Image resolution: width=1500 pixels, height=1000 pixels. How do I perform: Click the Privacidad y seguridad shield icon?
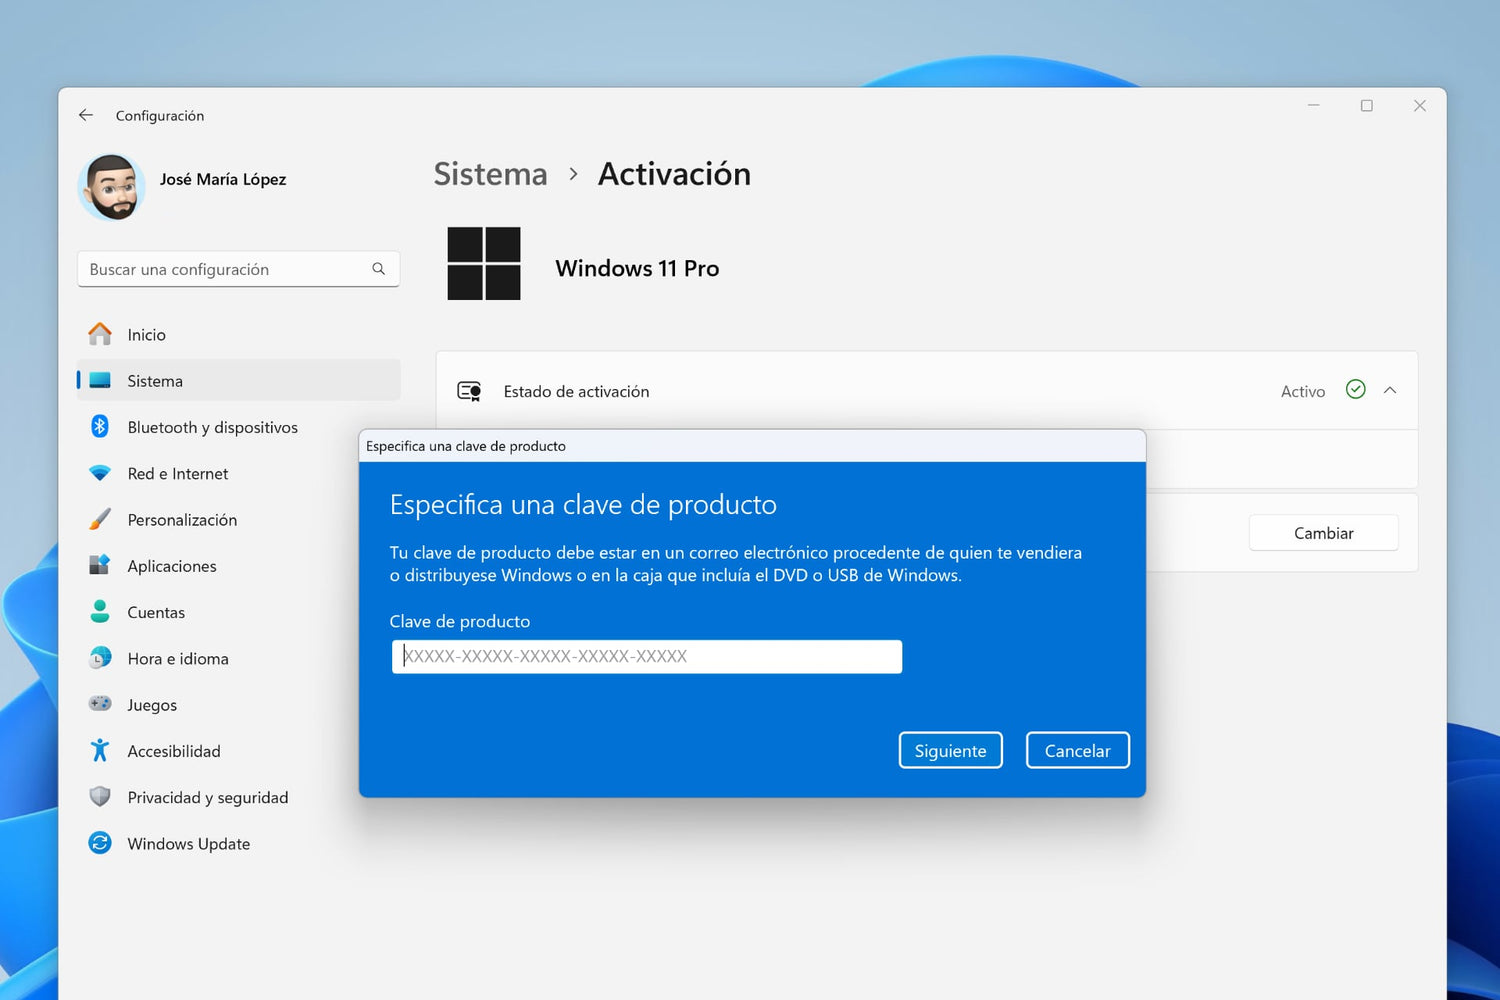click(x=100, y=797)
